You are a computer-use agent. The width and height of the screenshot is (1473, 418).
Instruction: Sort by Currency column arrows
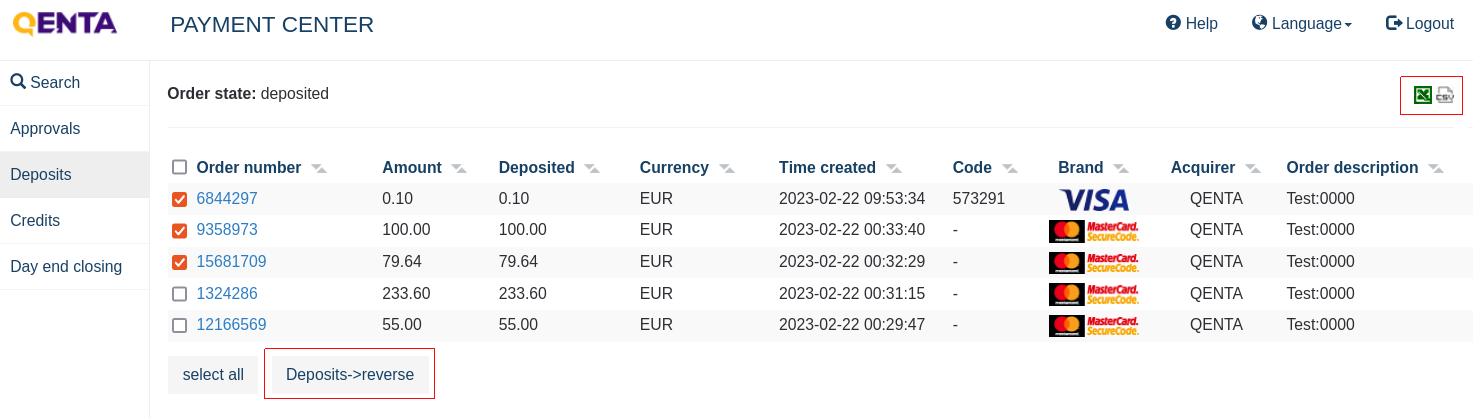tap(726, 168)
